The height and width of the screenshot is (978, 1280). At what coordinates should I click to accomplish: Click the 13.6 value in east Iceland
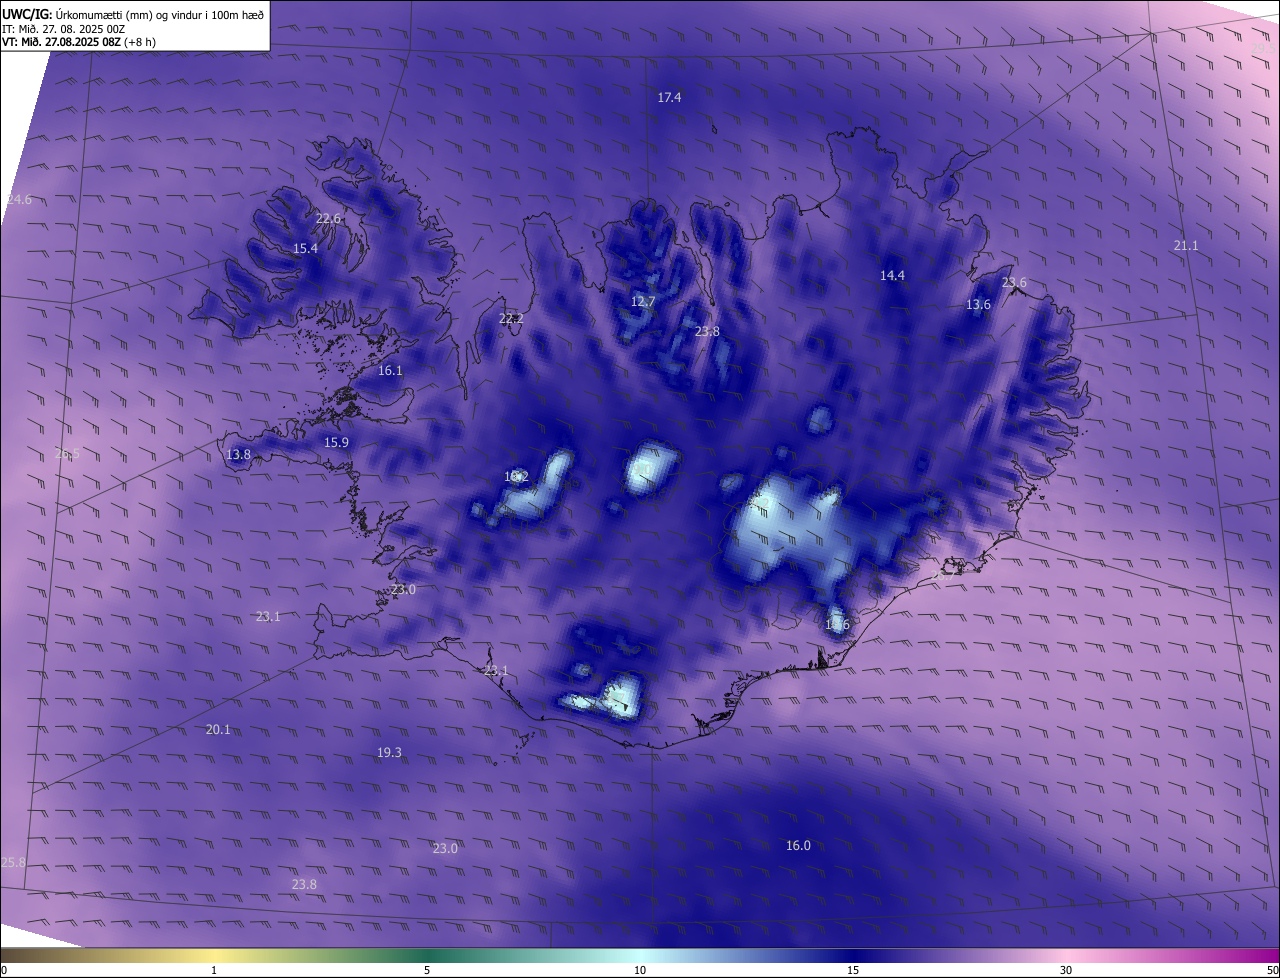pyautogui.click(x=978, y=304)
